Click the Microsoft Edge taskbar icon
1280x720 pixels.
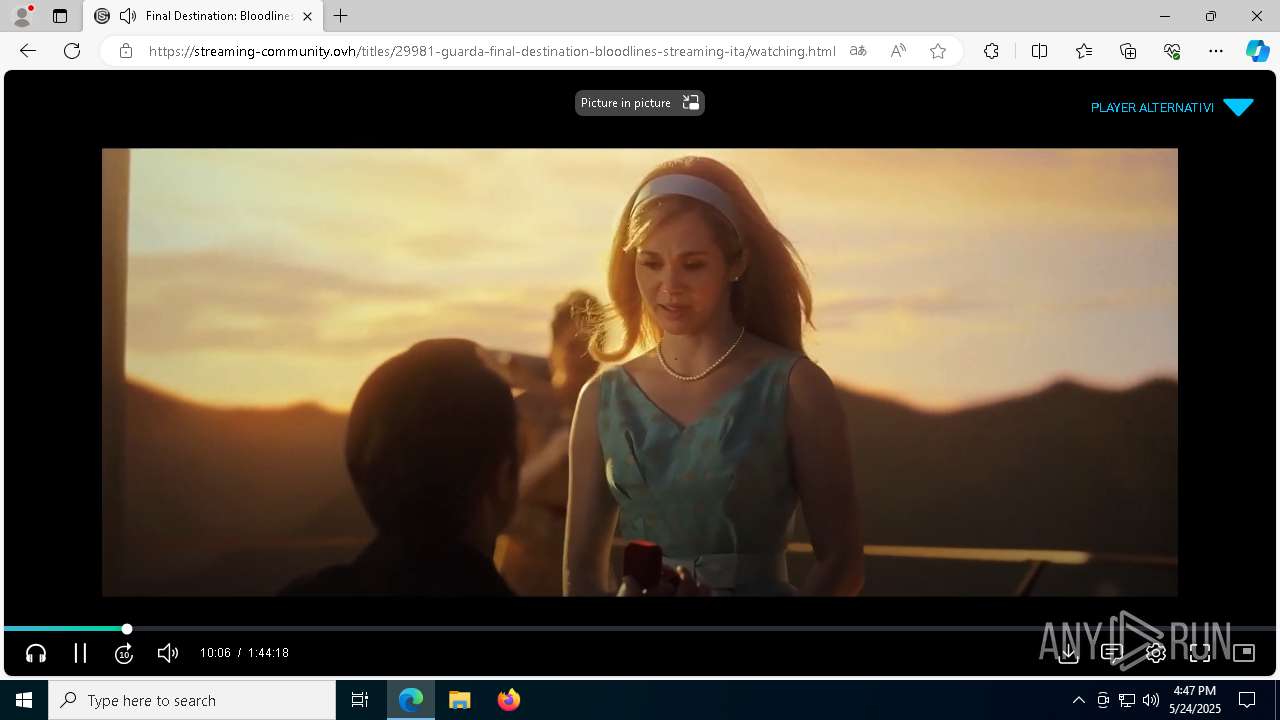click(411, 700)
